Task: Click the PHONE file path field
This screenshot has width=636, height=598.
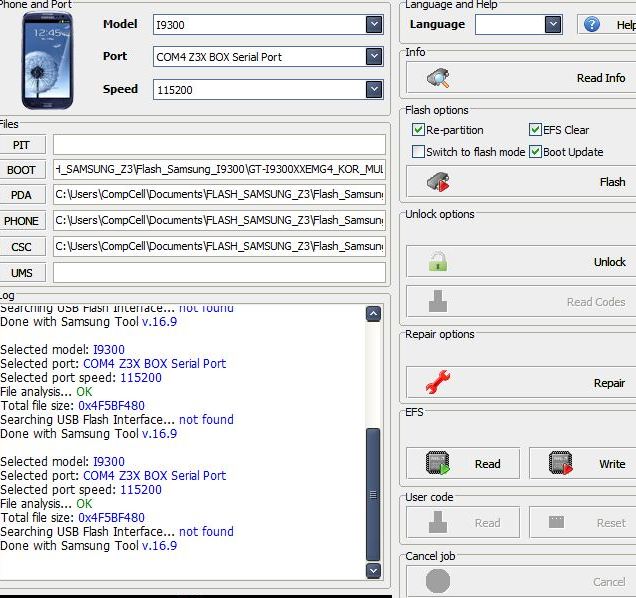Action: 219,221
